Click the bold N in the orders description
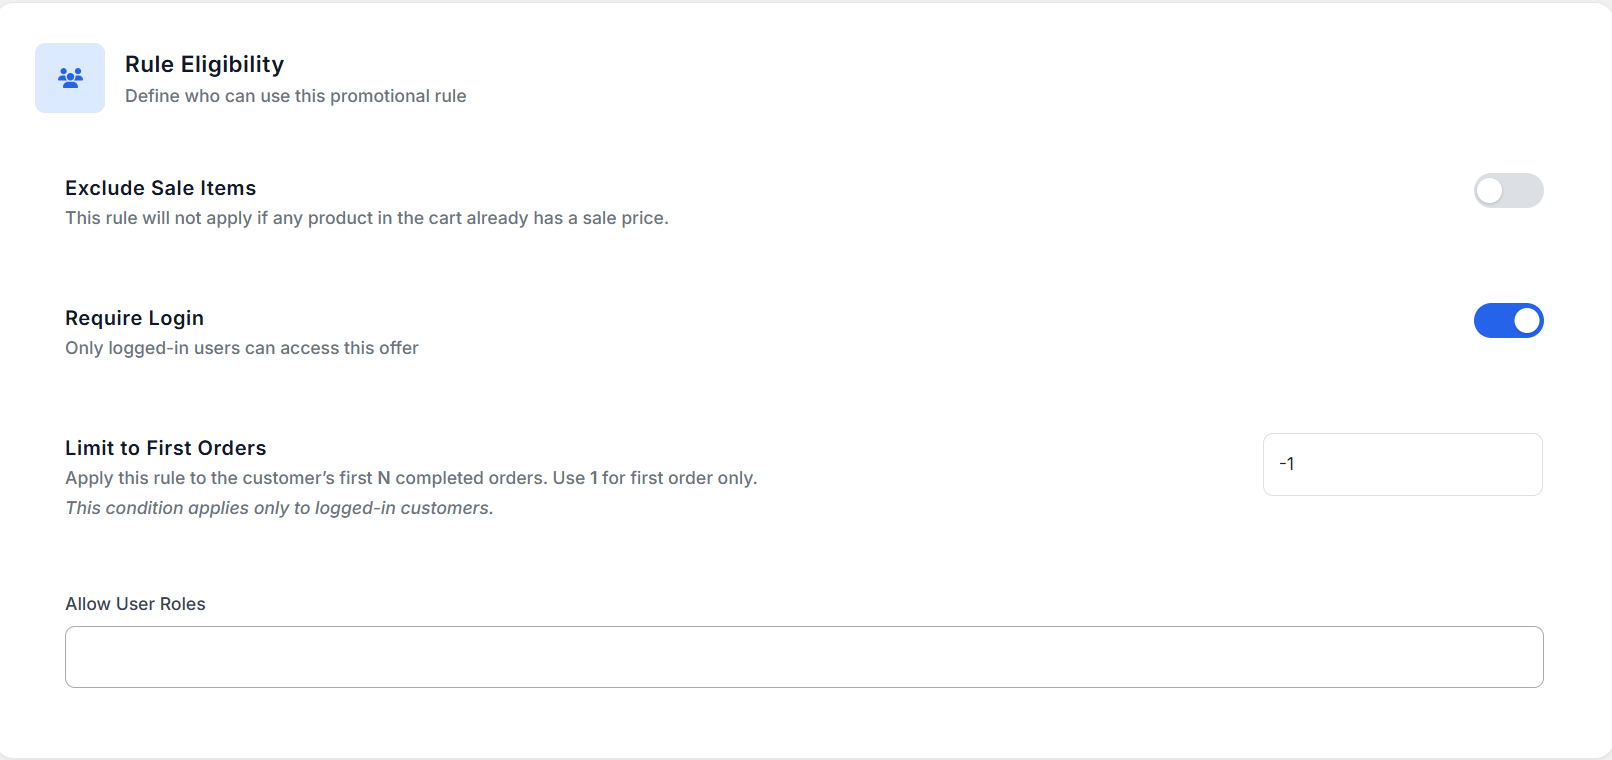This screenshot has height=760, width=1612. click(384, 478)
